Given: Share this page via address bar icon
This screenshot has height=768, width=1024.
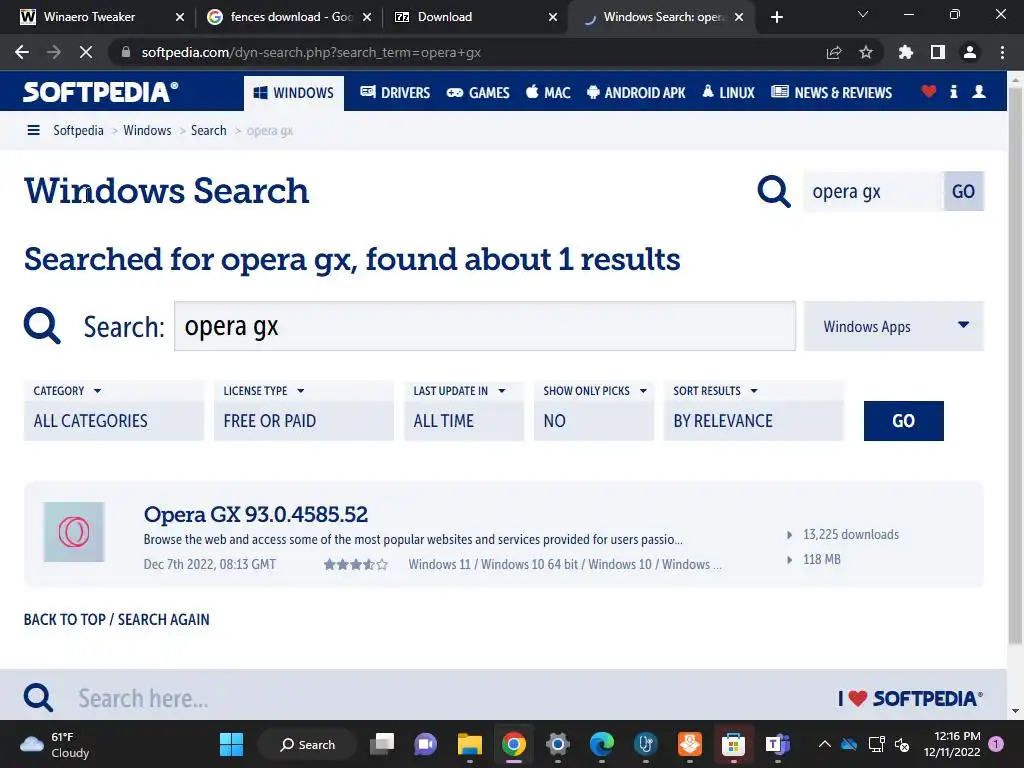Looking at the screenshot, I should tap(834, 52).
